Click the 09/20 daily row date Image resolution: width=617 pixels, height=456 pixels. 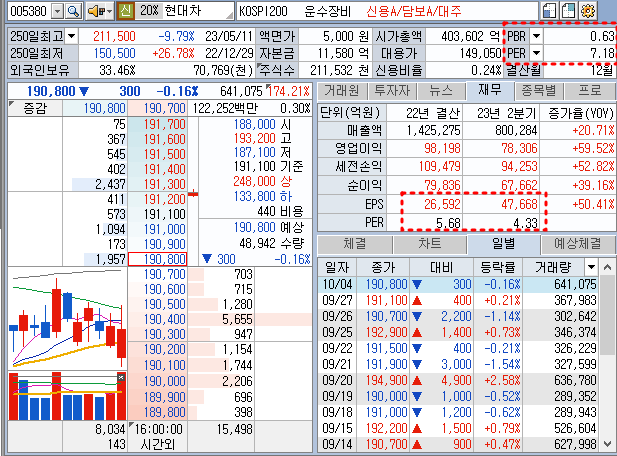pyautogui.click(x=337, y=380)
